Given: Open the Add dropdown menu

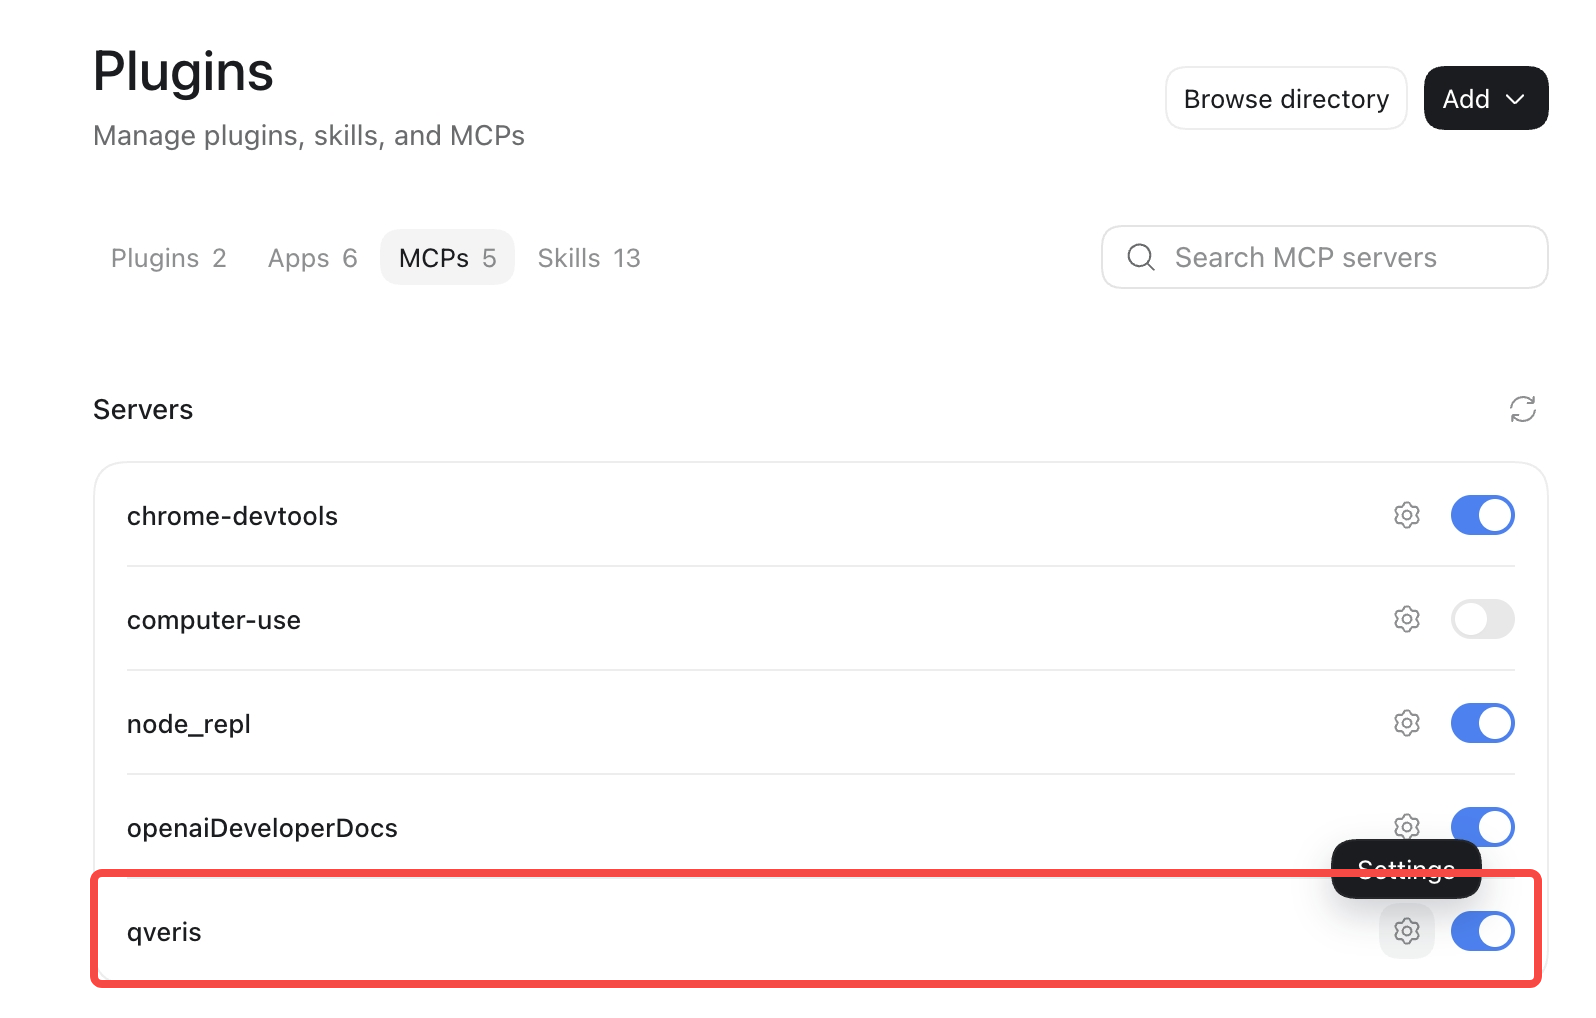Looking at the screenshot, I should pyautogui.click(x=1486, y=98).
